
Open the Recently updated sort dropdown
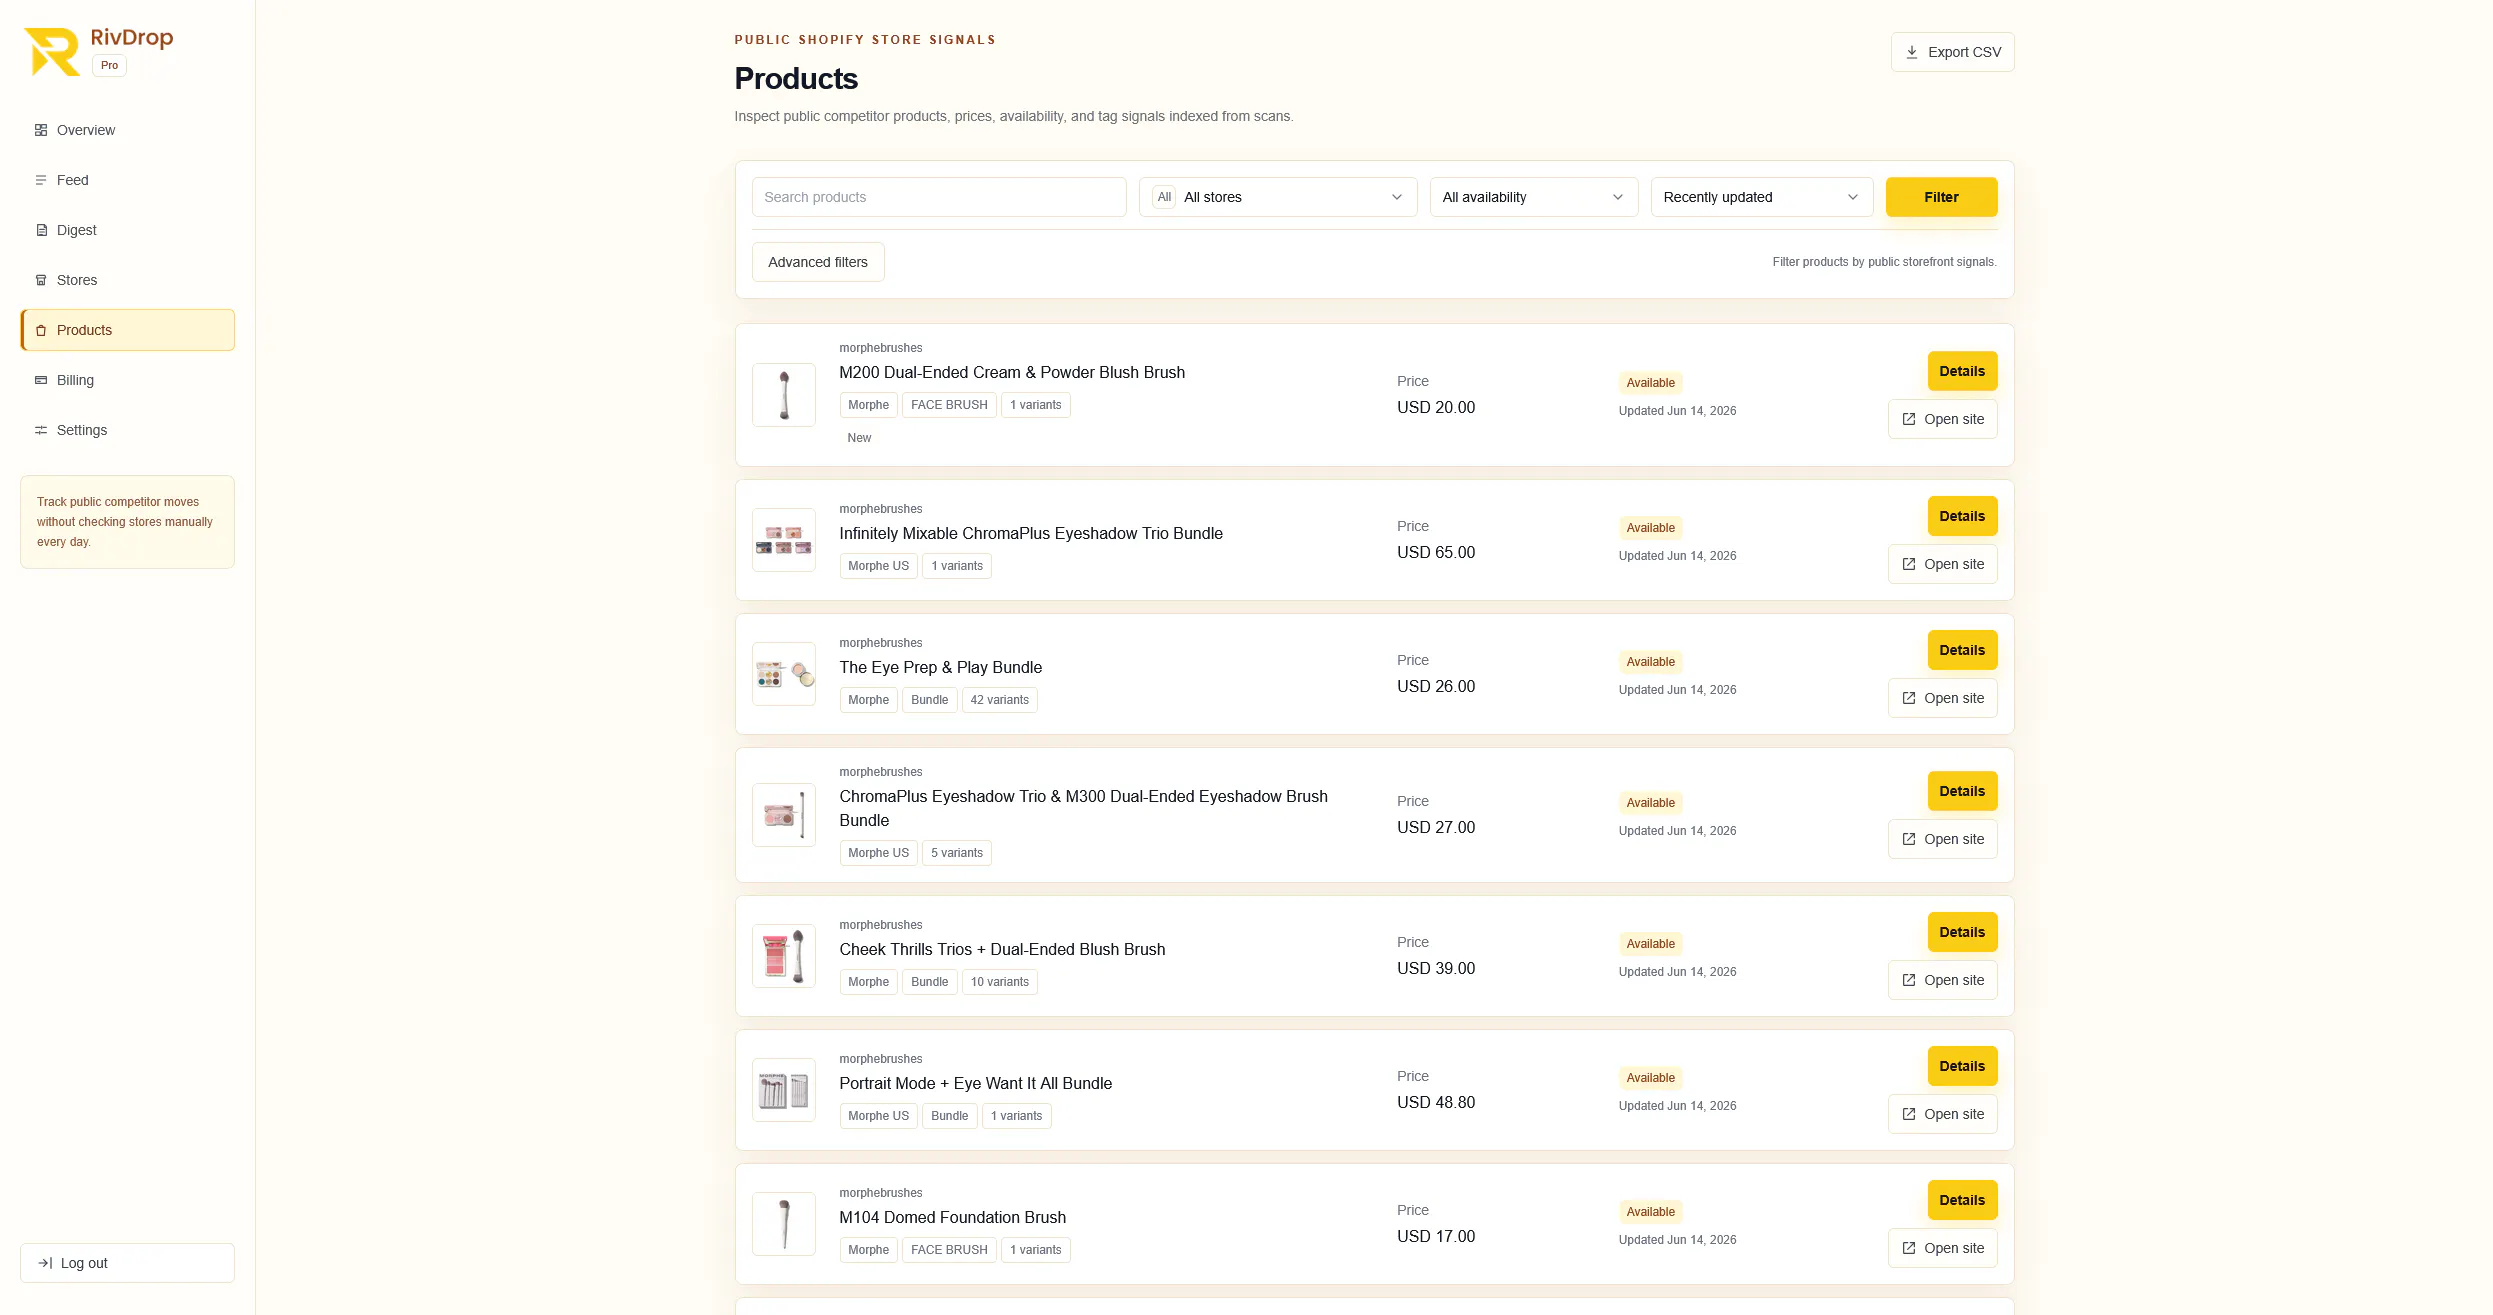[1762, 197]
